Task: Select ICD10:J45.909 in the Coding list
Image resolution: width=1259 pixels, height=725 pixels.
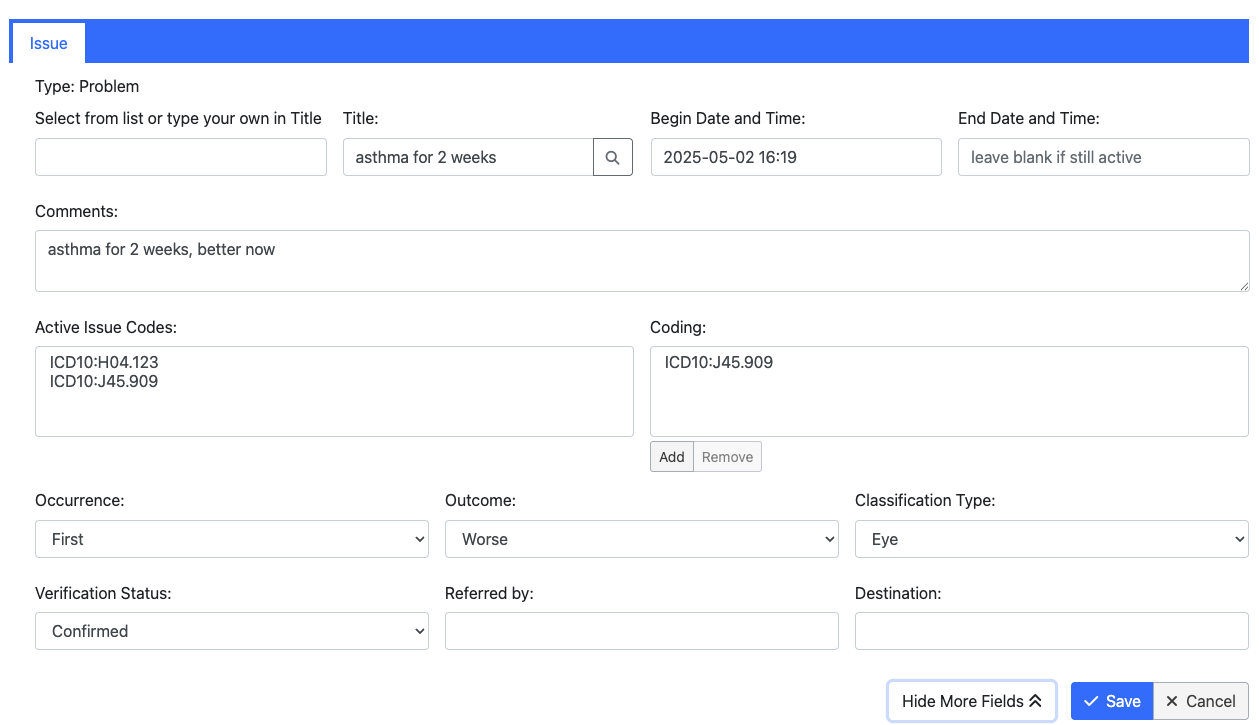Action: coord(719,362)
